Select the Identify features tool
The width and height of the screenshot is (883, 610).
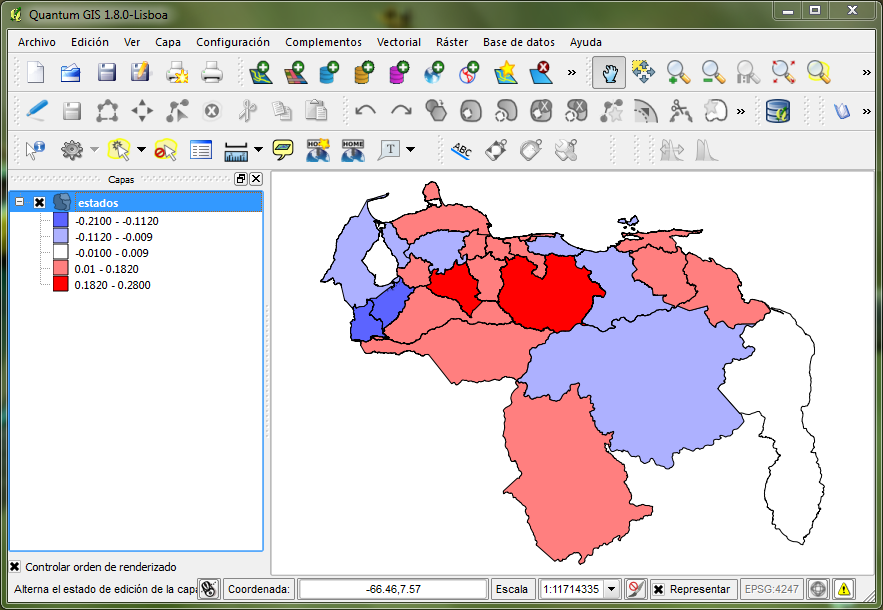tap(35, 150)
